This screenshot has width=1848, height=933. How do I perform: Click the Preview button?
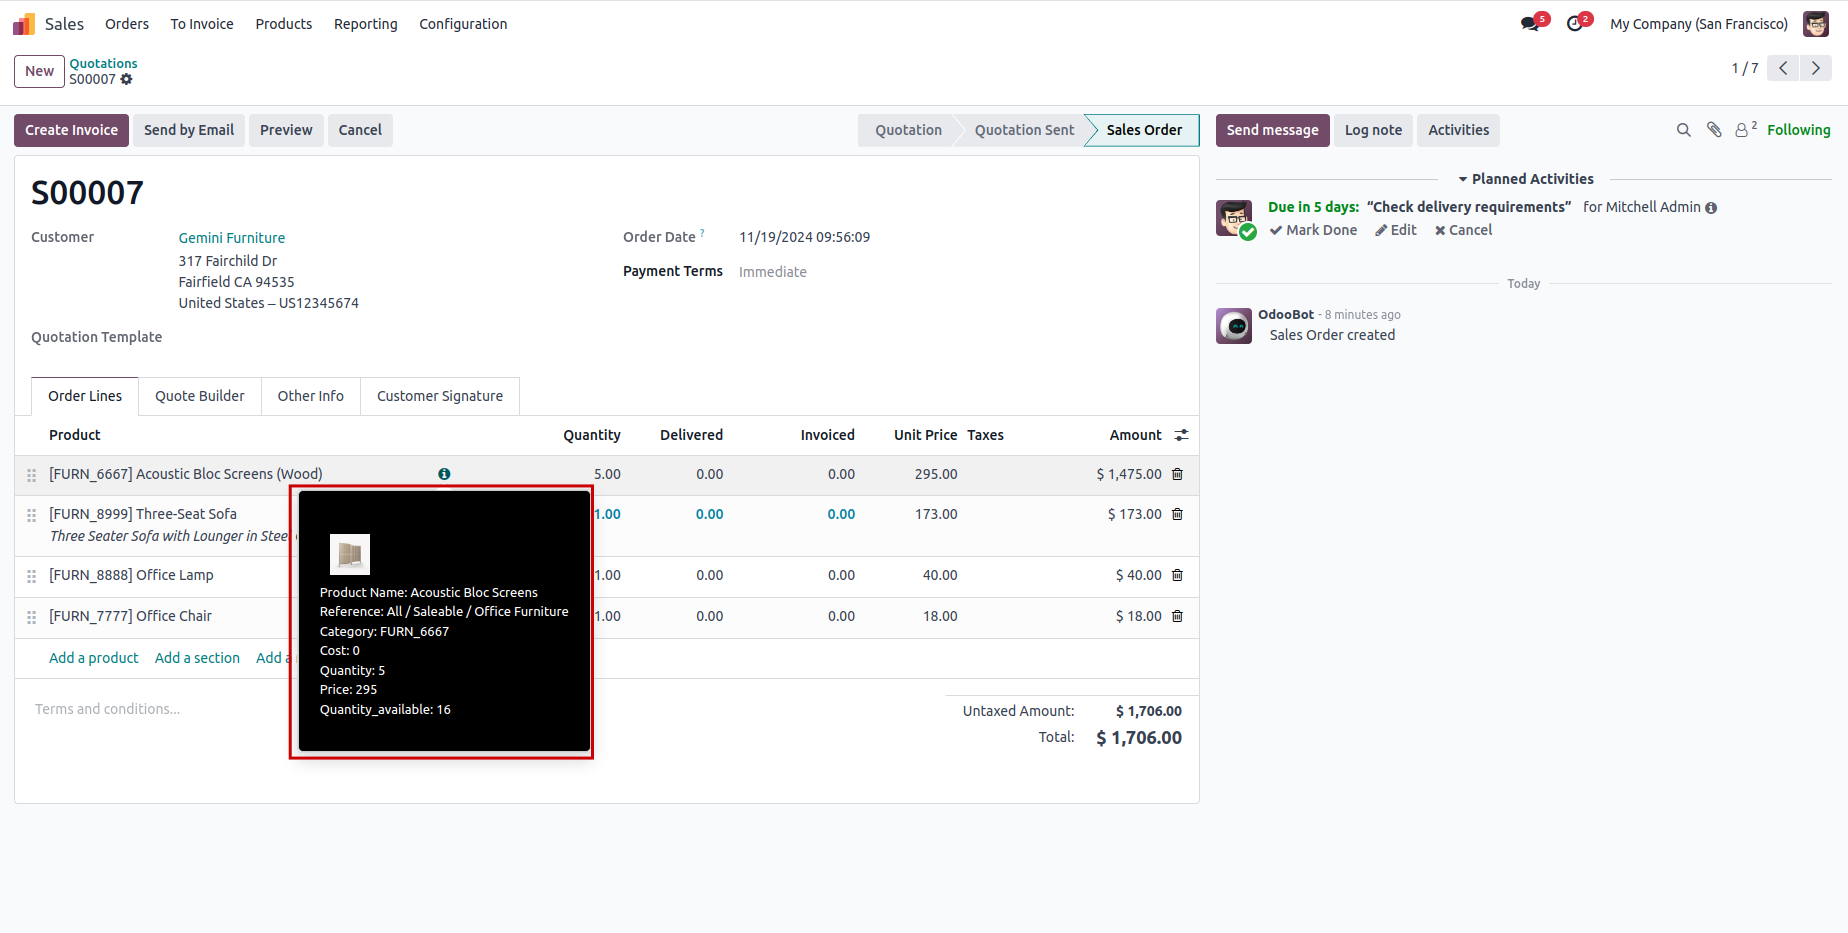pyautogui.click(x=286, y=130)
